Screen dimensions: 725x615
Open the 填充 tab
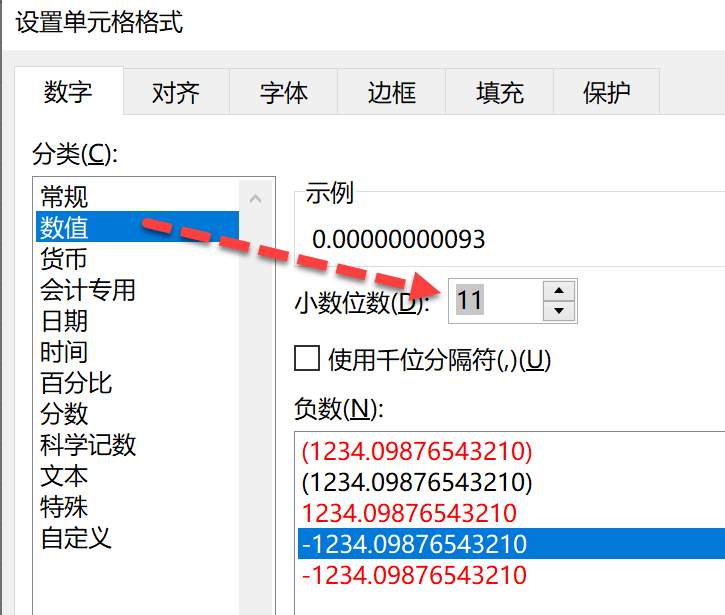coord(499,92)
